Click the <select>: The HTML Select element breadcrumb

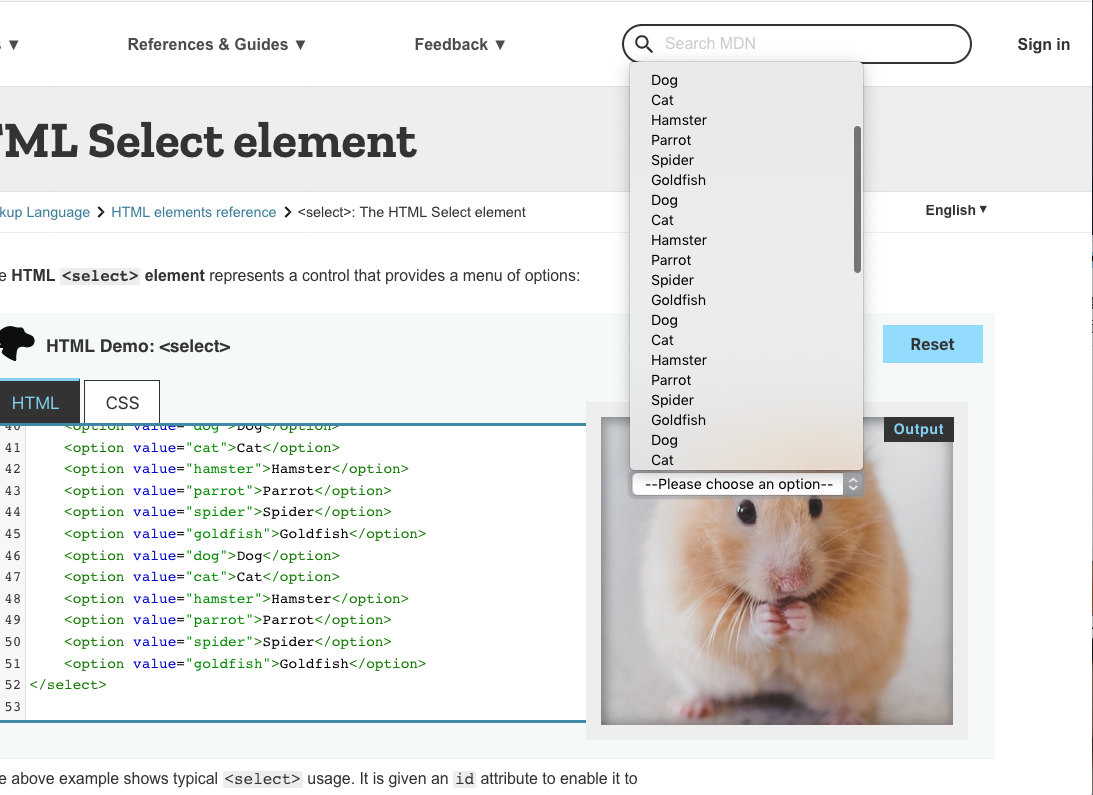tap(411, 212)
